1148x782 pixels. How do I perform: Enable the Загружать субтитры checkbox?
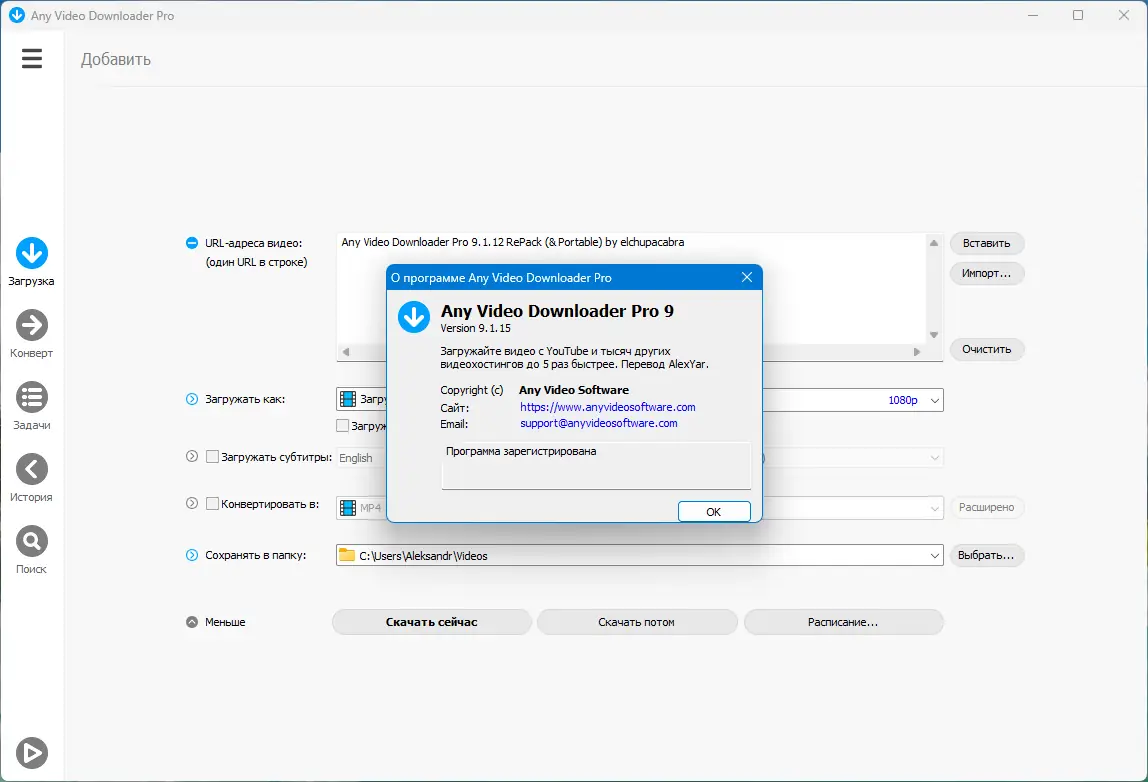tap(212, 456)
